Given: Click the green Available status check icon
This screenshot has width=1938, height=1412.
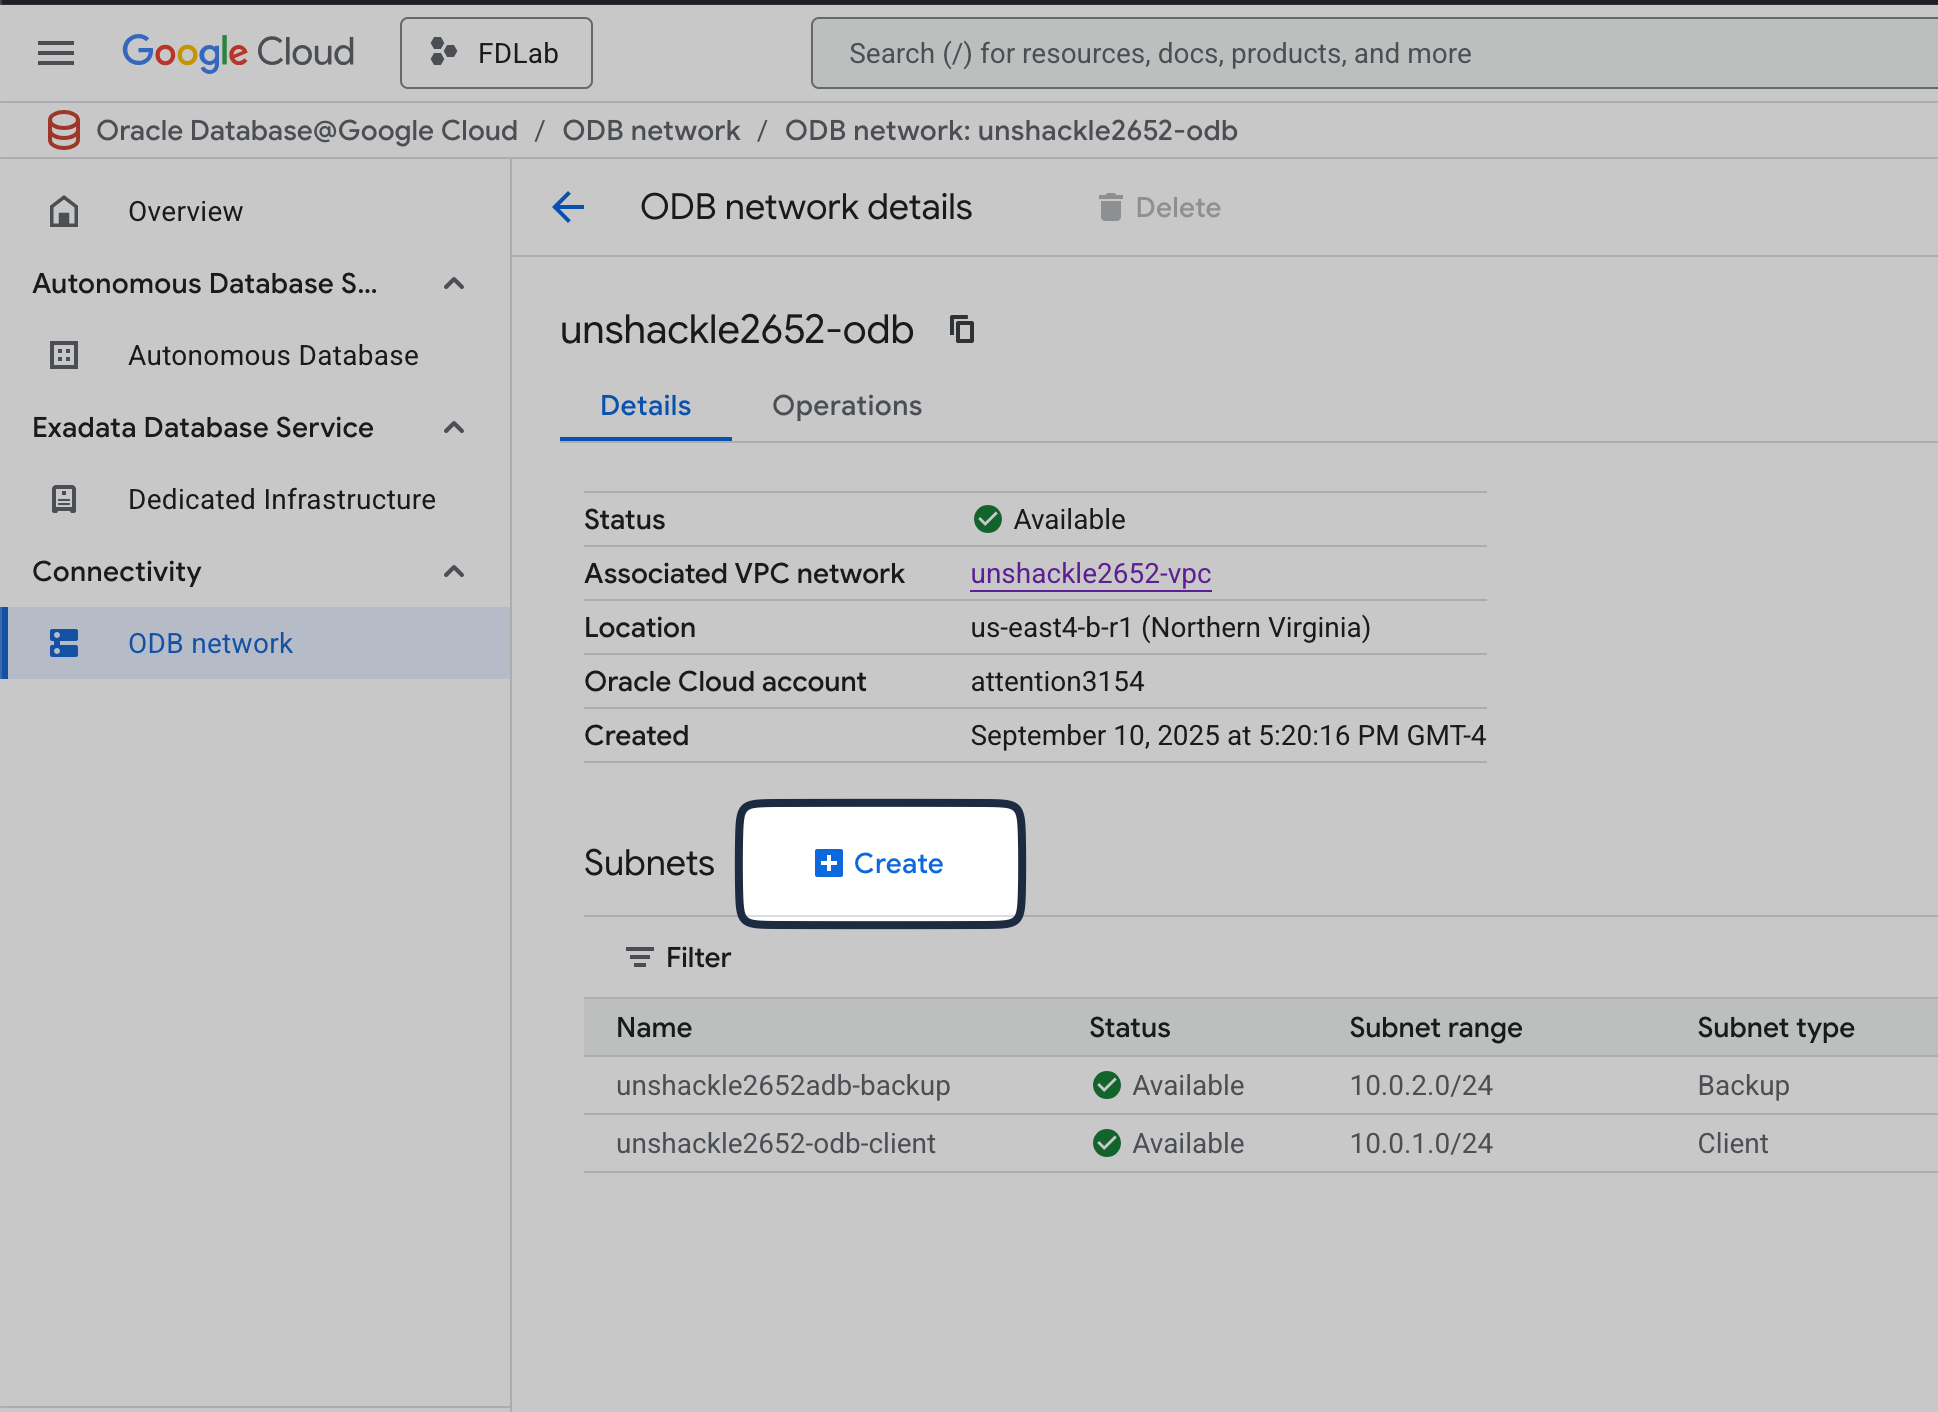Looking at the screenshot, I should click(x=987, y=519).
